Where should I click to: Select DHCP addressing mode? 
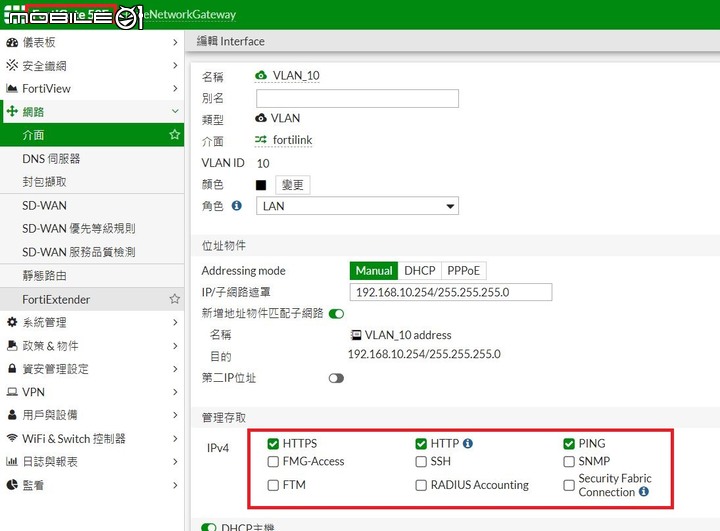click(420, 271)
